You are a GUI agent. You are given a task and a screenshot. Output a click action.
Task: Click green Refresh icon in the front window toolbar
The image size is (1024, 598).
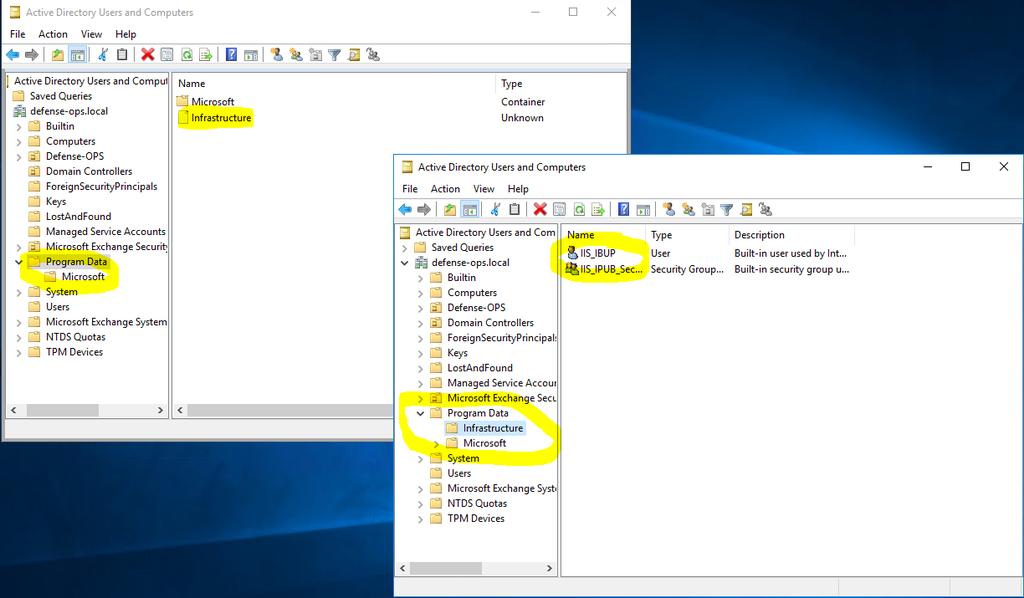pyautogui.click(x=579, y=210)
